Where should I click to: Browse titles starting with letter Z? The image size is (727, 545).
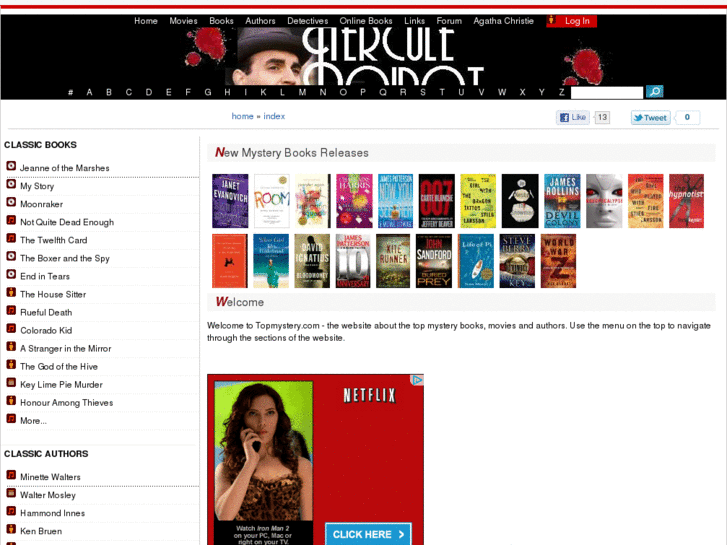pyautogui.click(x=561, y=92)
